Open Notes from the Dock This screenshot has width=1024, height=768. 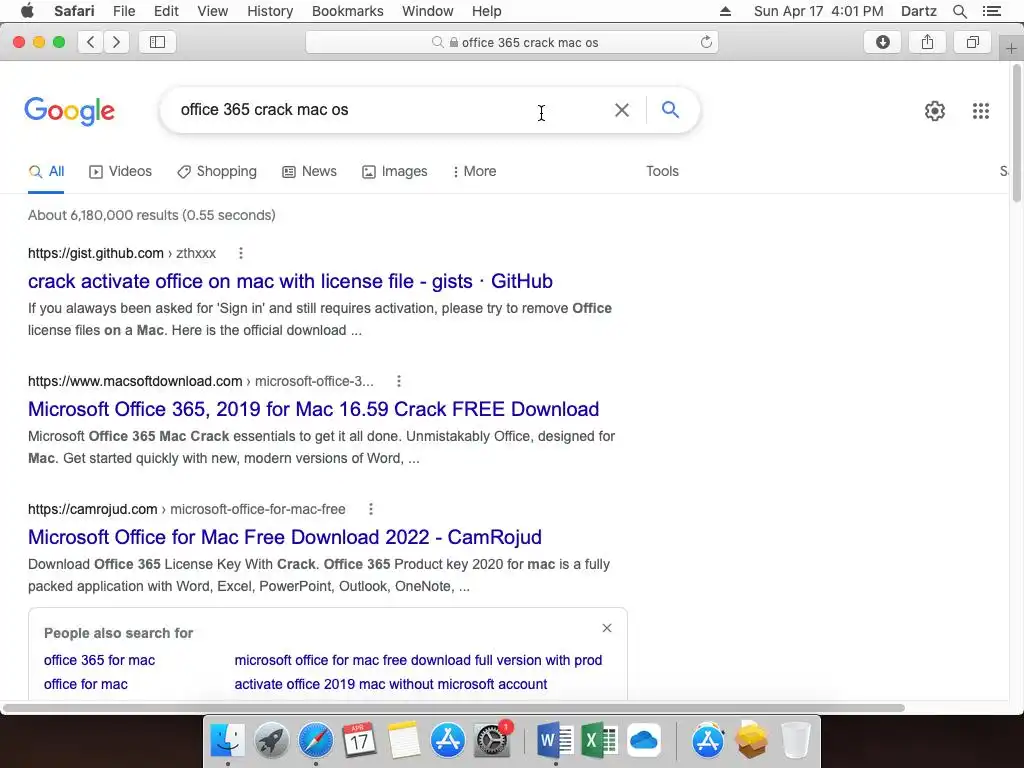403,741
